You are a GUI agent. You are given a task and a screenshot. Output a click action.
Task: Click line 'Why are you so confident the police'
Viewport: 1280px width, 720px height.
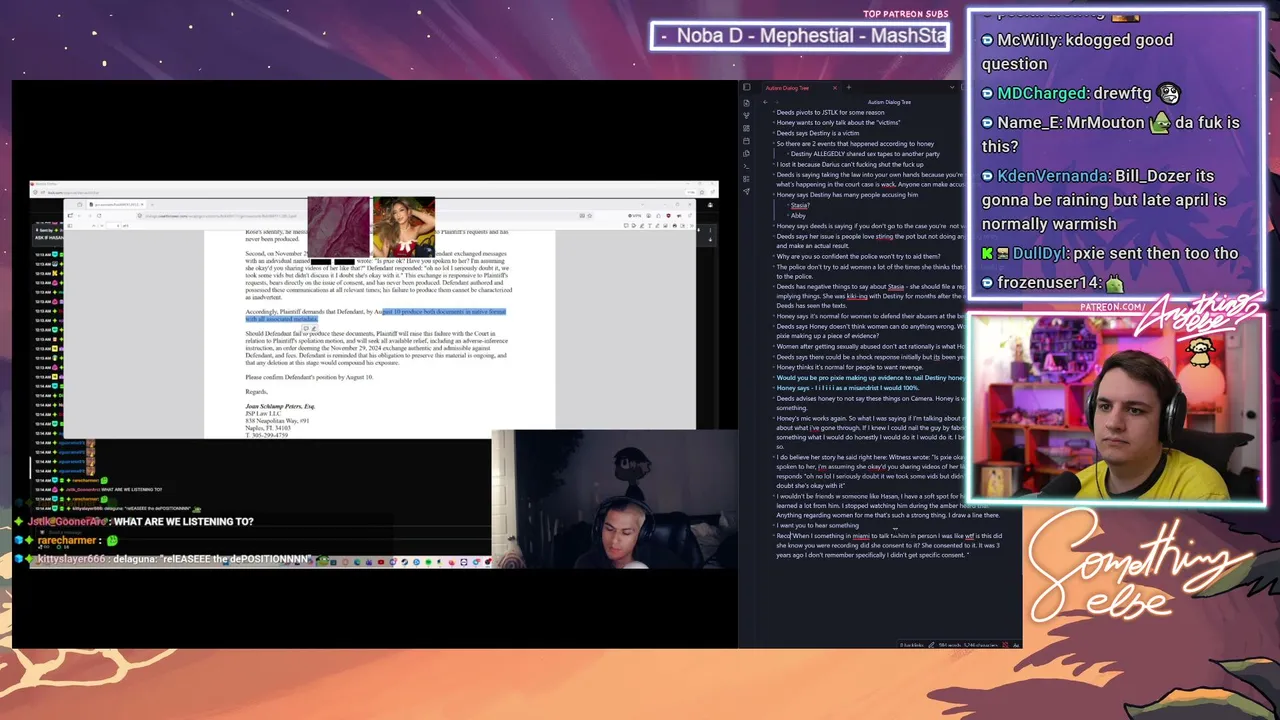[858, 256]
